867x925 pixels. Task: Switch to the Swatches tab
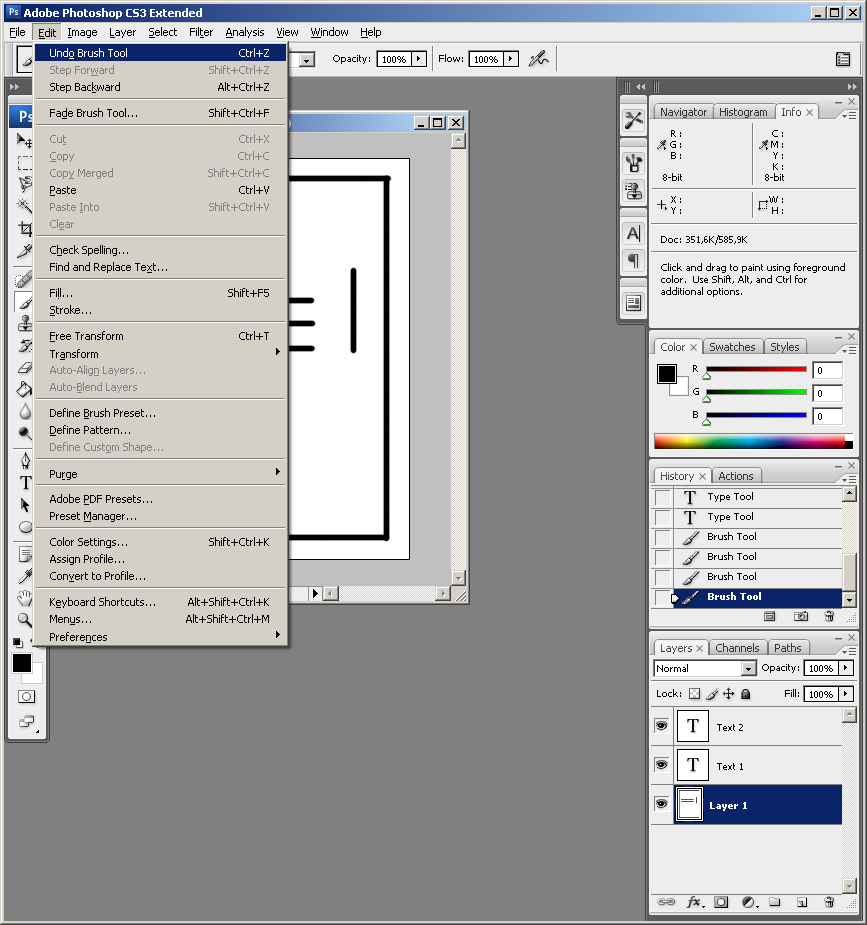coord(732,347)
